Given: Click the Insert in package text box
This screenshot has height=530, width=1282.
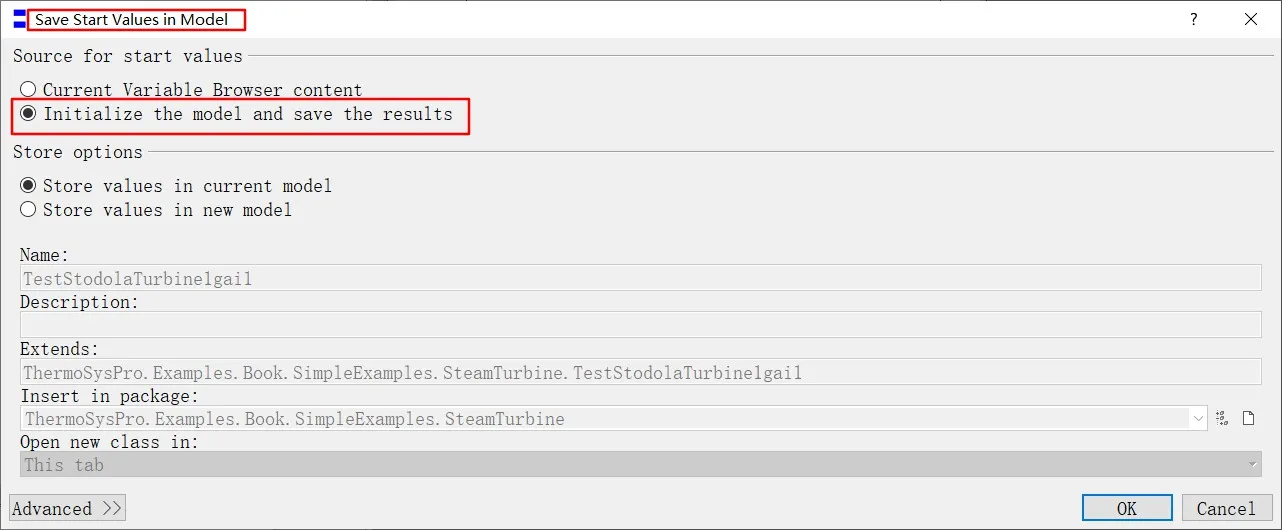Looking at the screenshot, I should tap(600, 419).
